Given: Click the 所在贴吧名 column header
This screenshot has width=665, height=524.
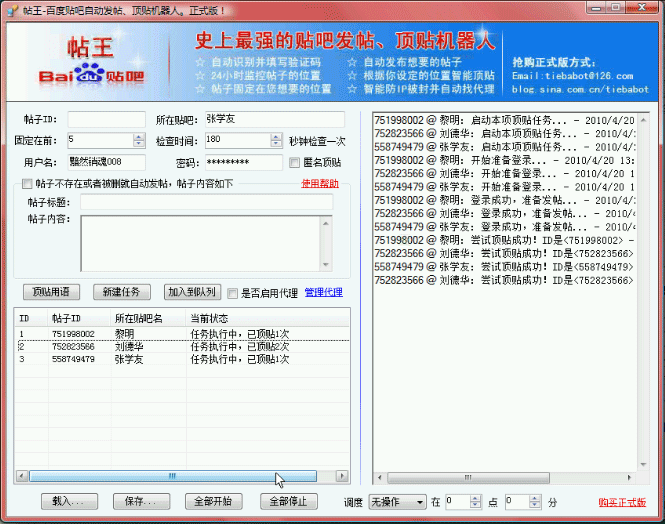Looking at the screenshot, I should pos(148,318).
